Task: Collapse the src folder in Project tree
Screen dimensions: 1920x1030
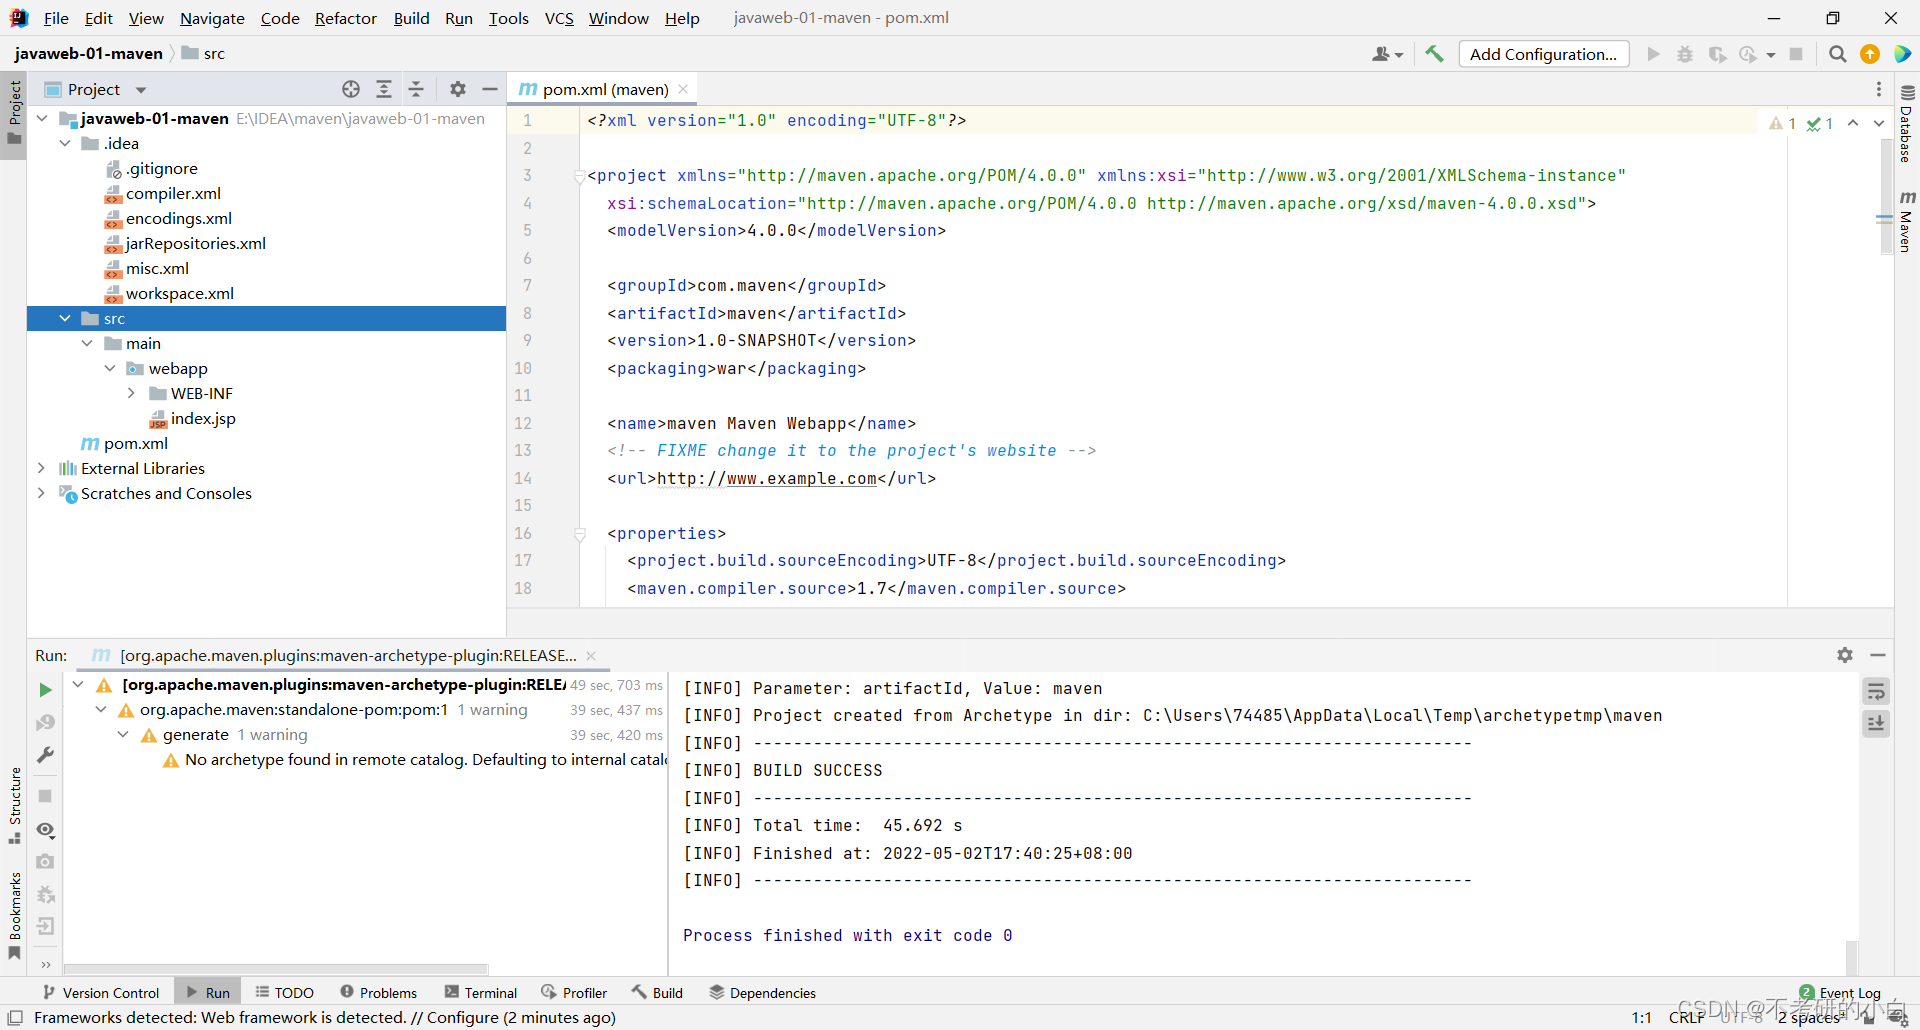Action: tap(66, 318)
